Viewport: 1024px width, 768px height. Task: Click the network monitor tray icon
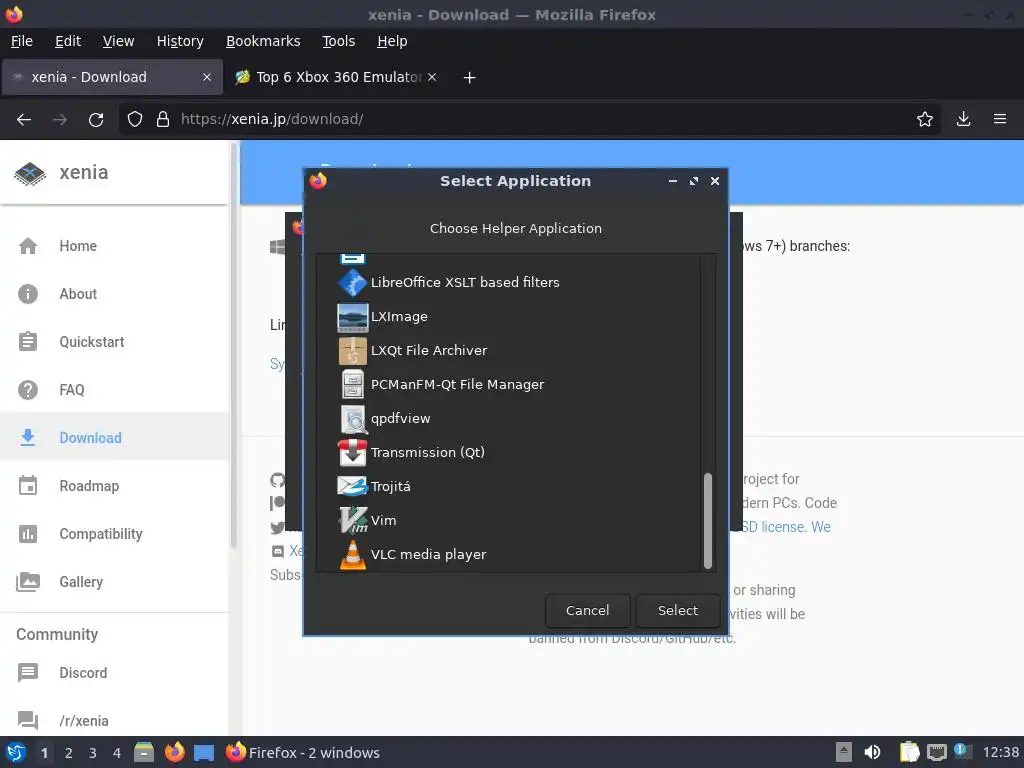[x=936, y=753]
